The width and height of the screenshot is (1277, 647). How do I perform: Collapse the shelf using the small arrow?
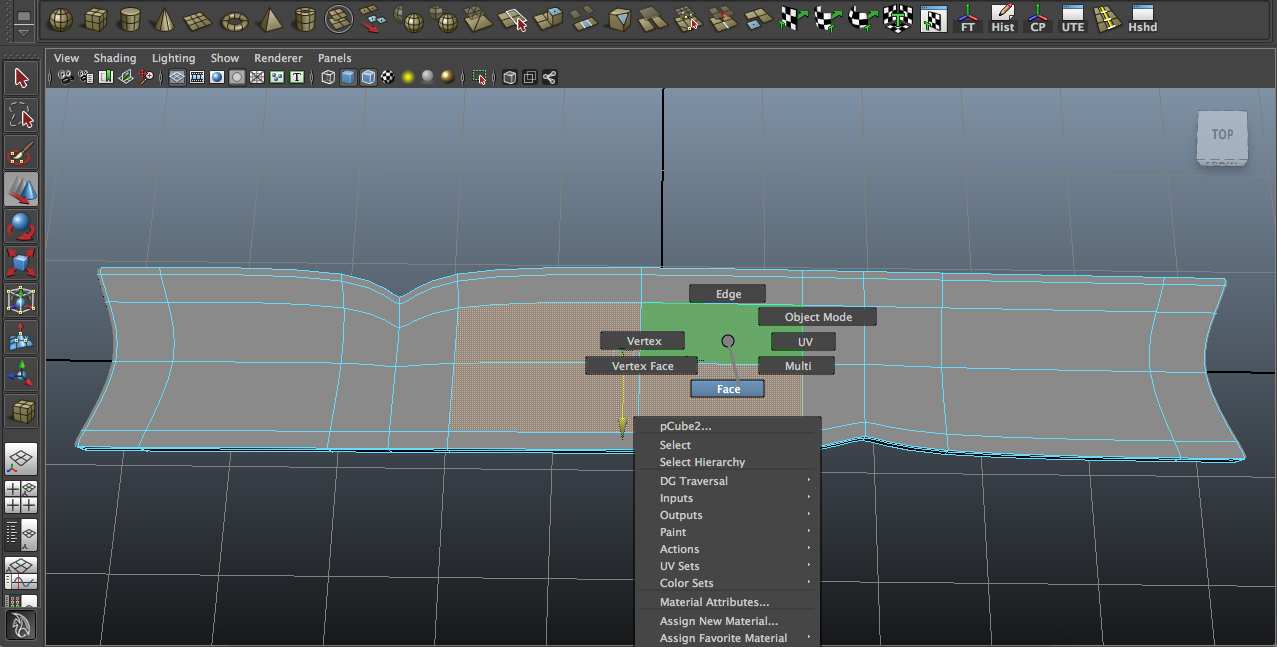[x=22, y=33]
